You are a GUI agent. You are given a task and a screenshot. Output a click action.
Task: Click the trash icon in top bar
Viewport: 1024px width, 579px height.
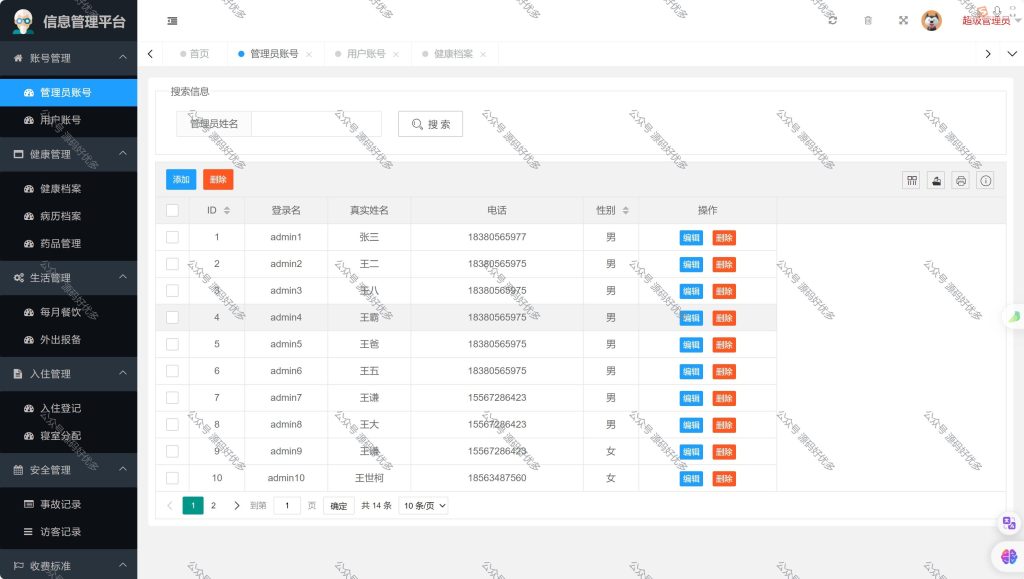(x=868, y=20)
